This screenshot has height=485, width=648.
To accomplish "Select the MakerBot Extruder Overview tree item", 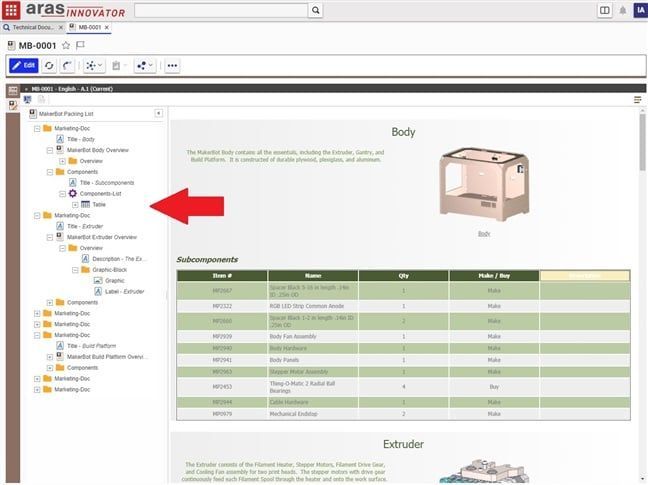I will coord(108,237).
